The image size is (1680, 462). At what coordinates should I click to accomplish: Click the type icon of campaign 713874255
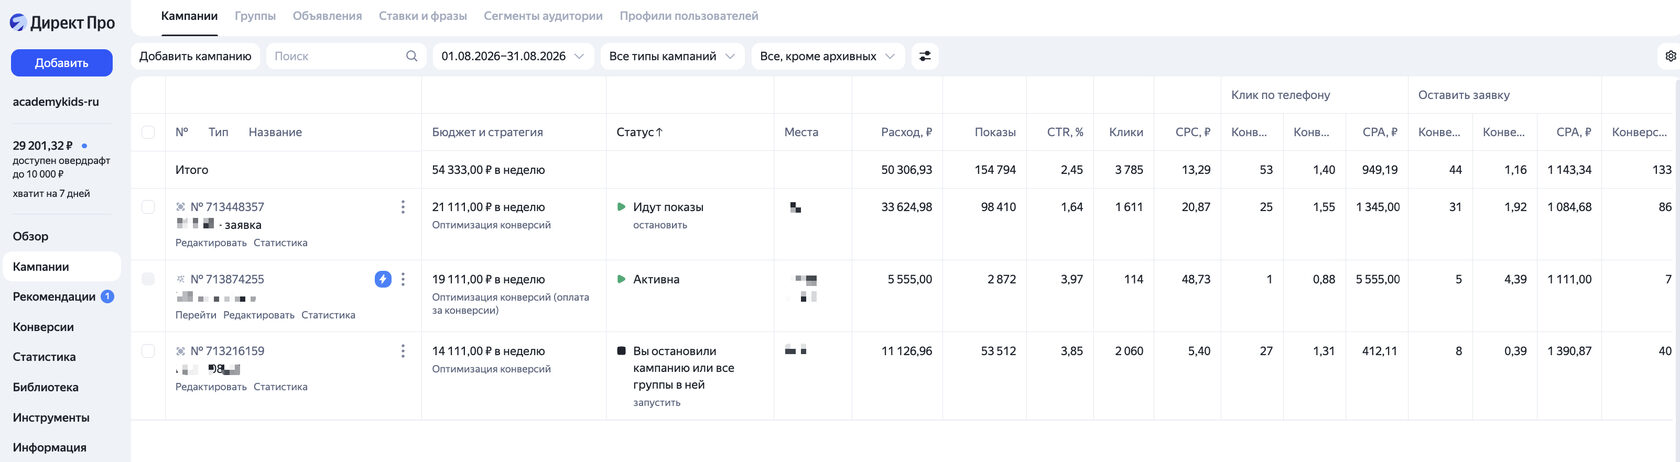pos(181,279)
